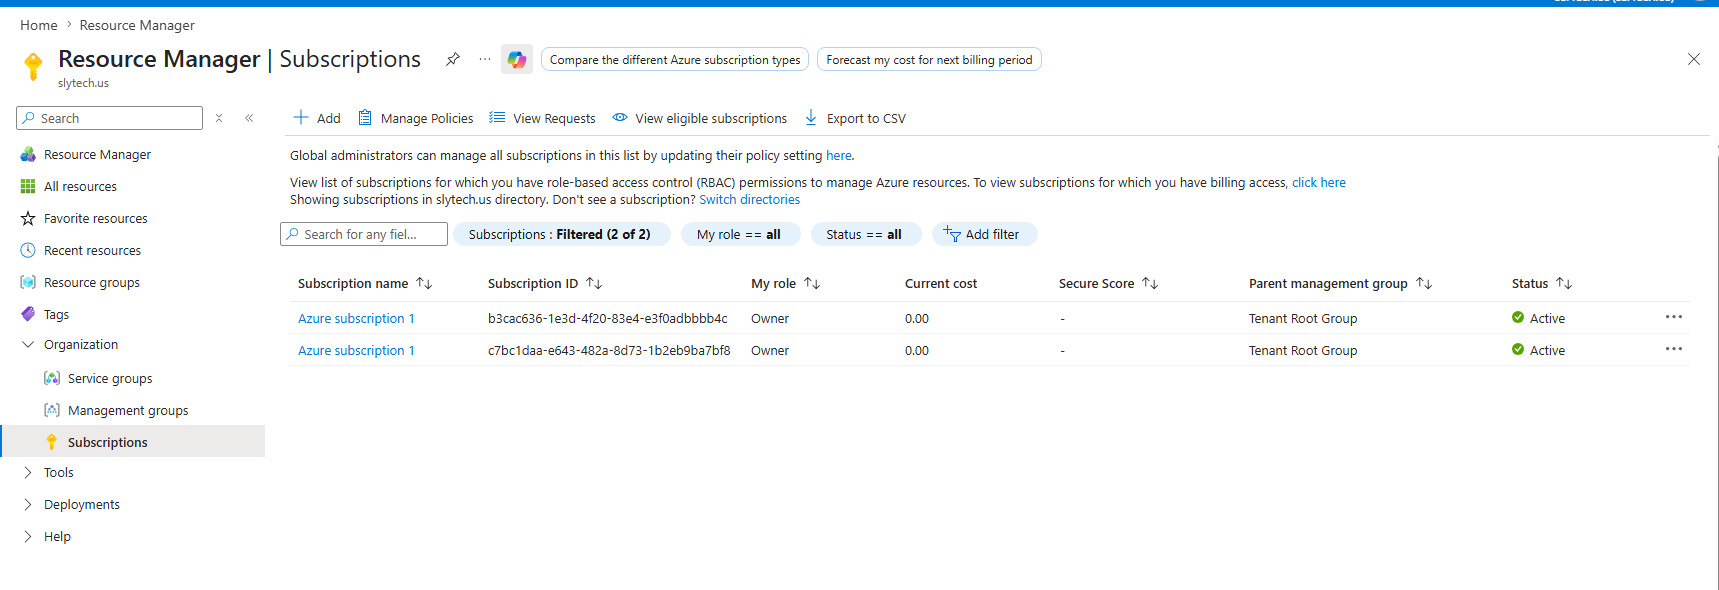Focus the sidebar Search field
This screenshot has height=590, width=1719.
pos(110,118)
